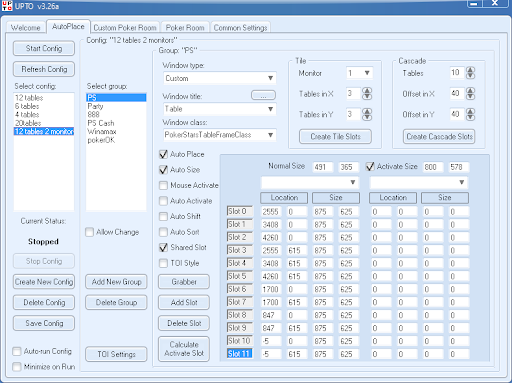Click Create Tile Slots
Viewport: 512px width, 383px height.
[x=335, y=136]
